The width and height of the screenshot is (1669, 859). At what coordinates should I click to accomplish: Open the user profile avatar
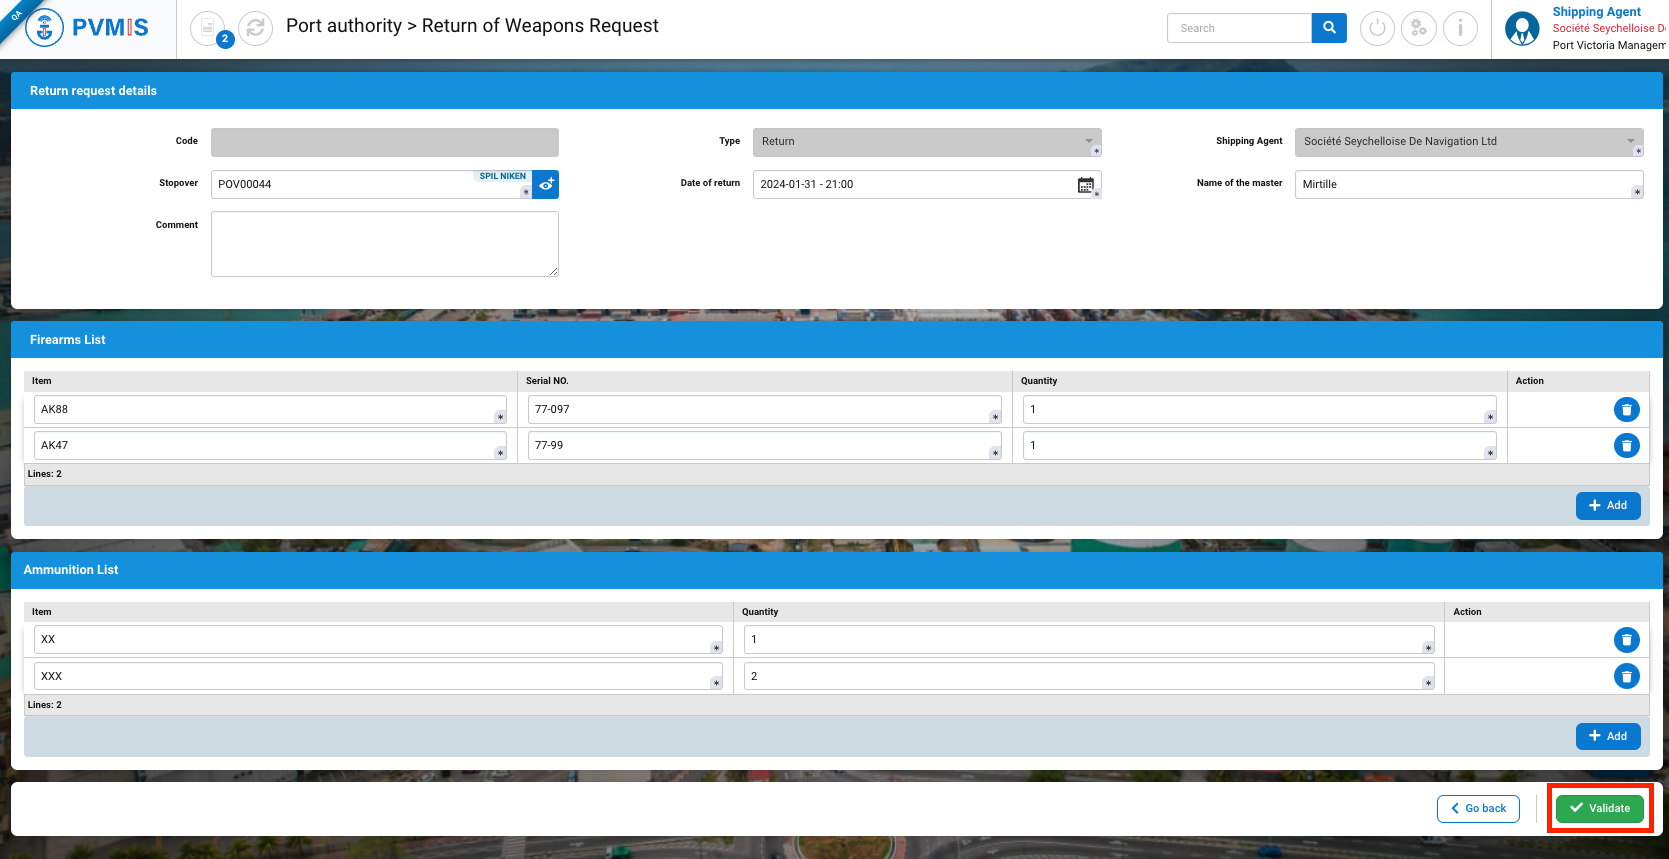[1522, 29]
